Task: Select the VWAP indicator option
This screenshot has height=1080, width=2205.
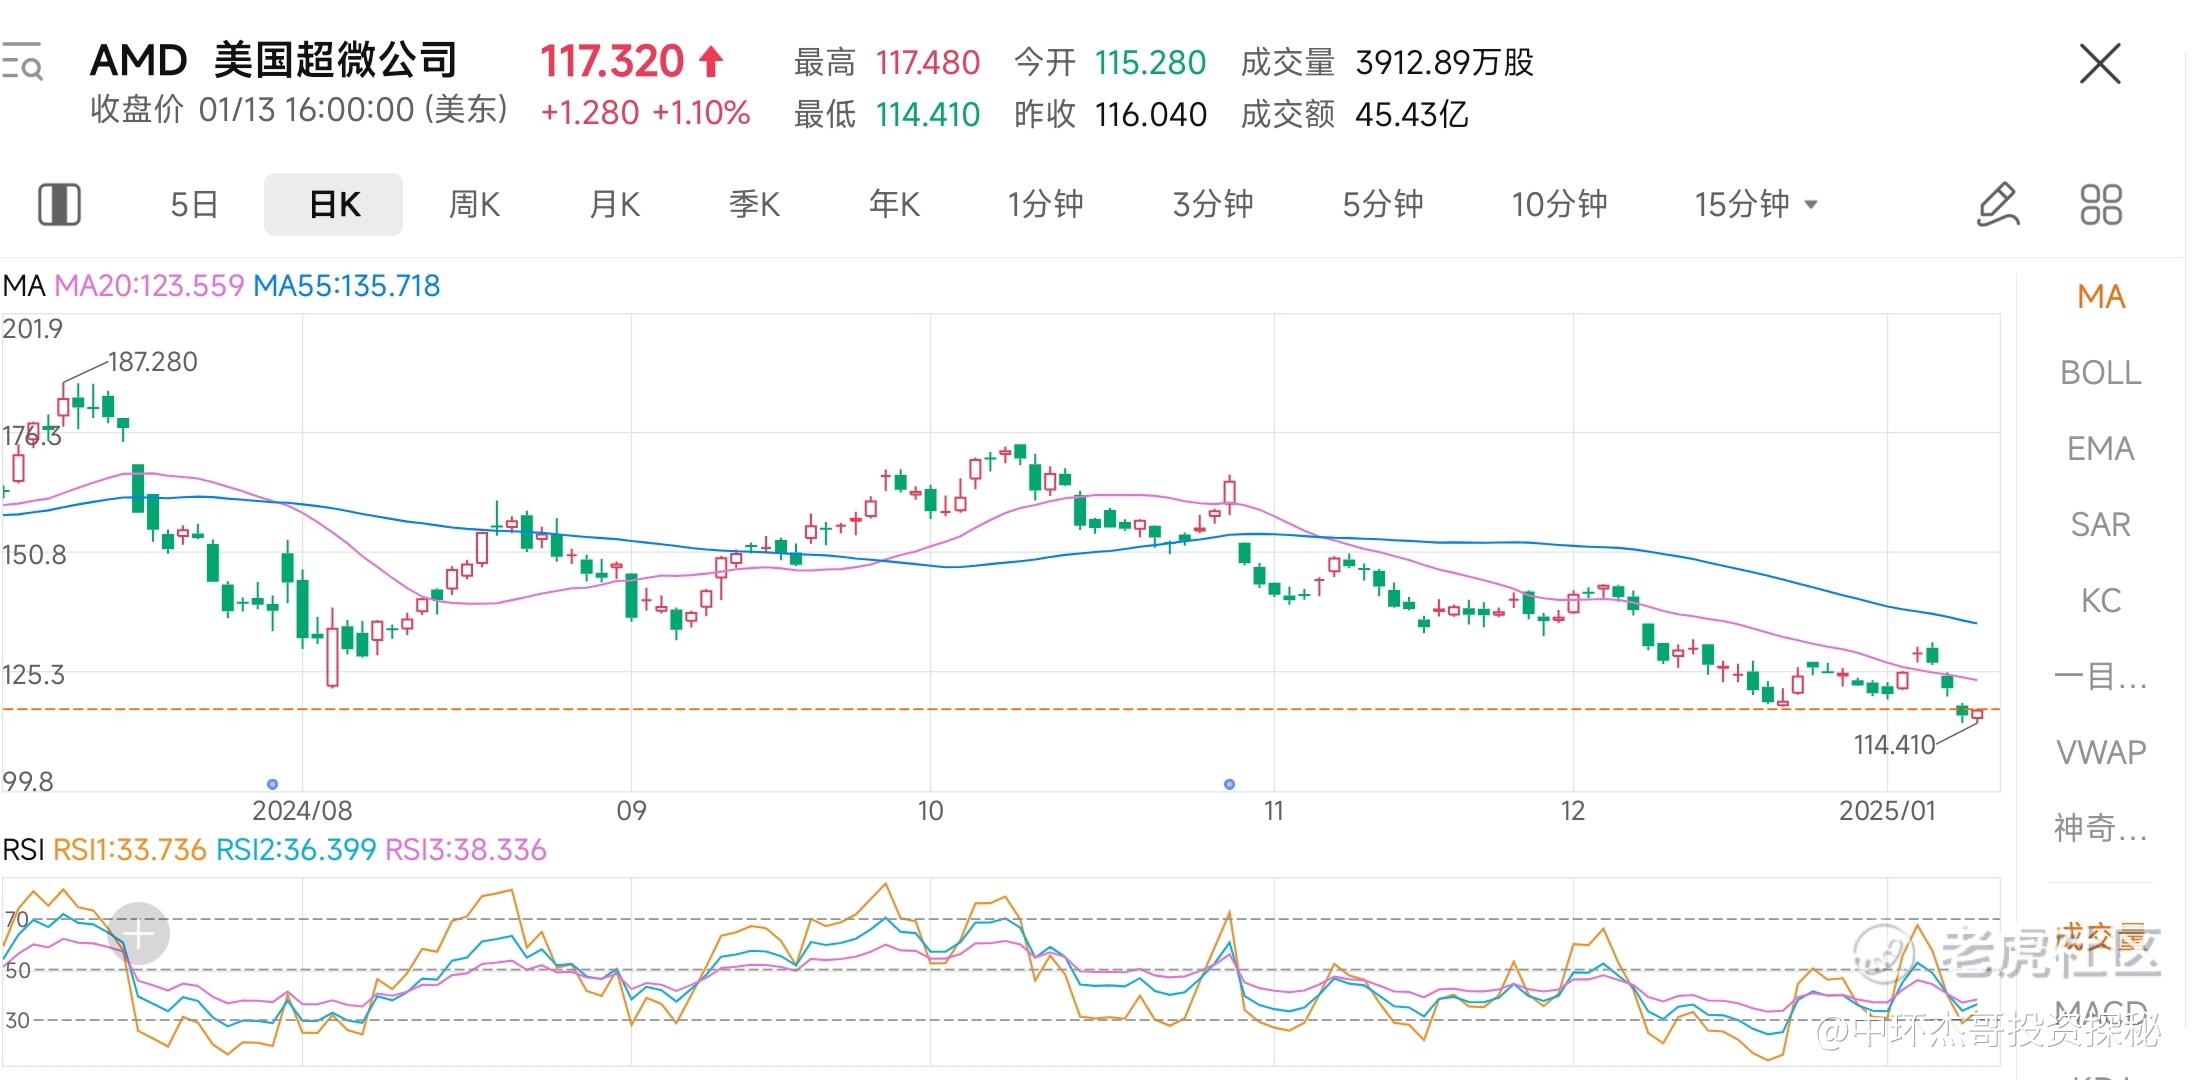Action: (x=2100, y=752)
